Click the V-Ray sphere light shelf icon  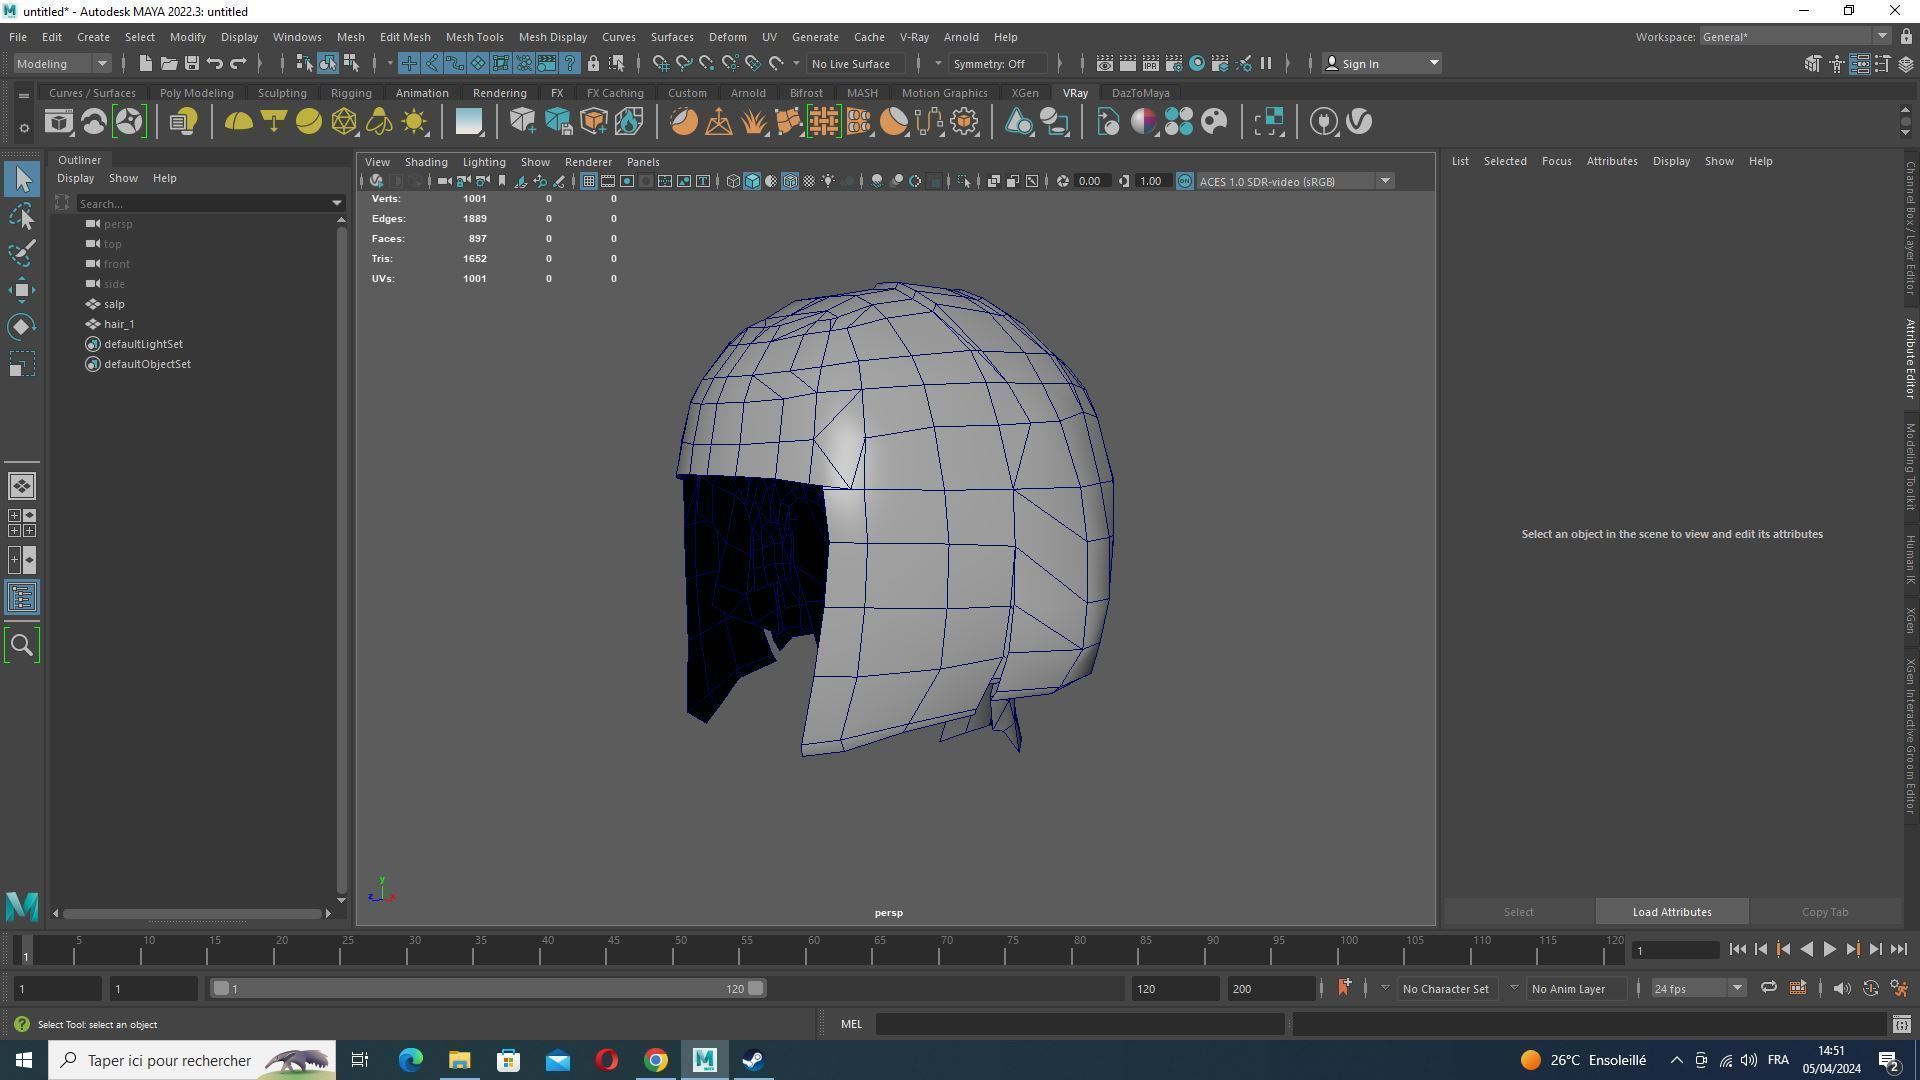tap(309, 122)
